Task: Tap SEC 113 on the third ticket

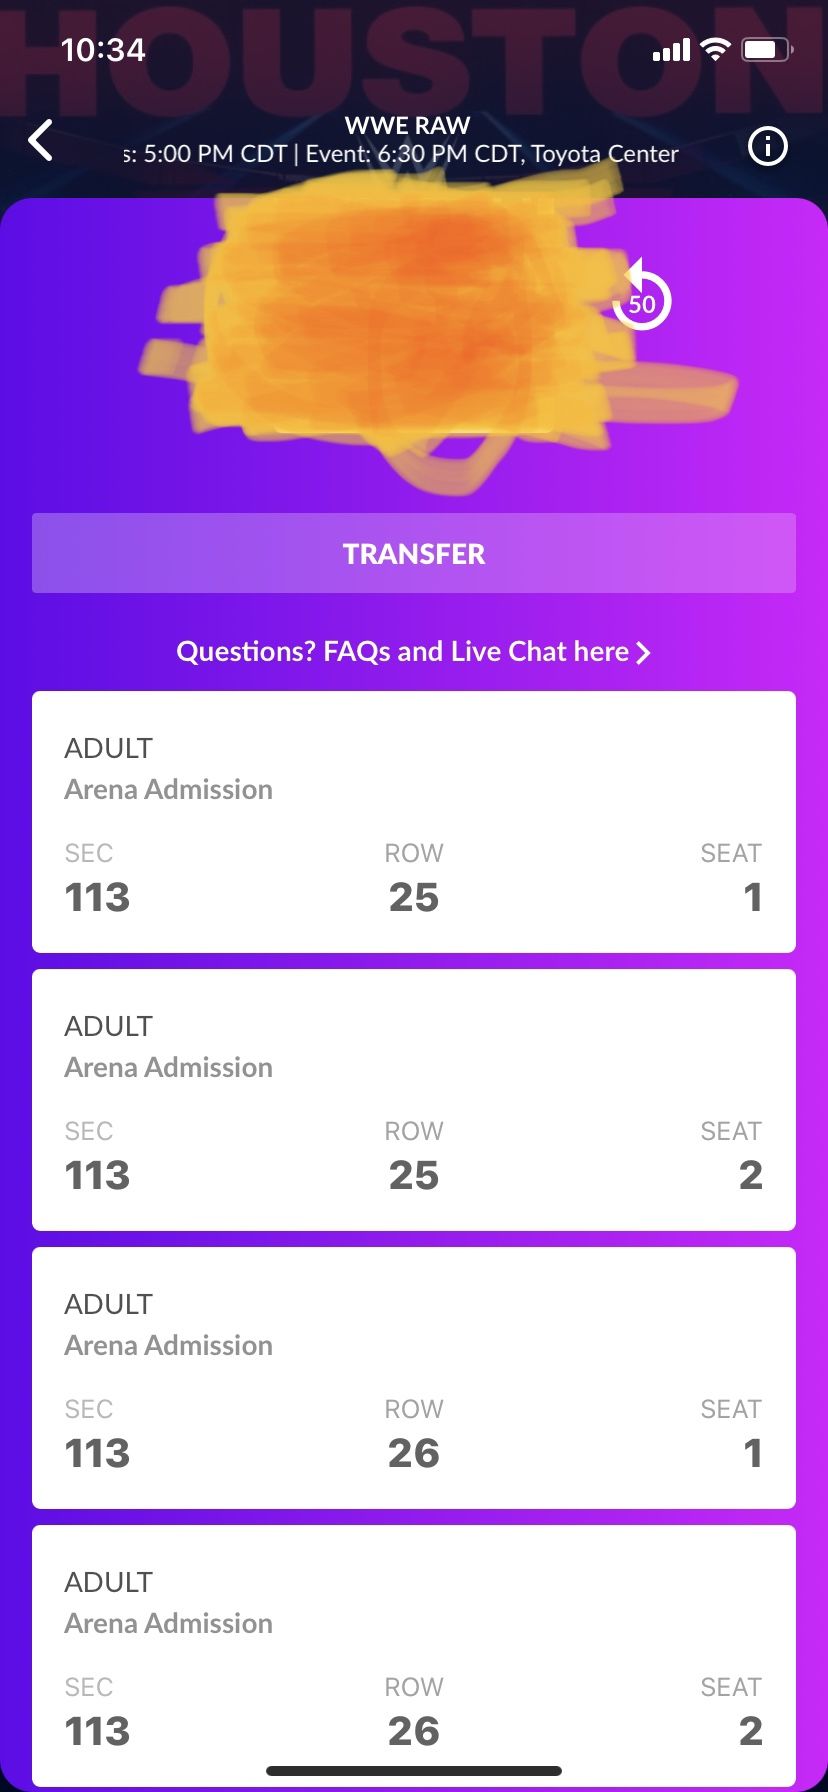Action: click(x=97, y=1434)
